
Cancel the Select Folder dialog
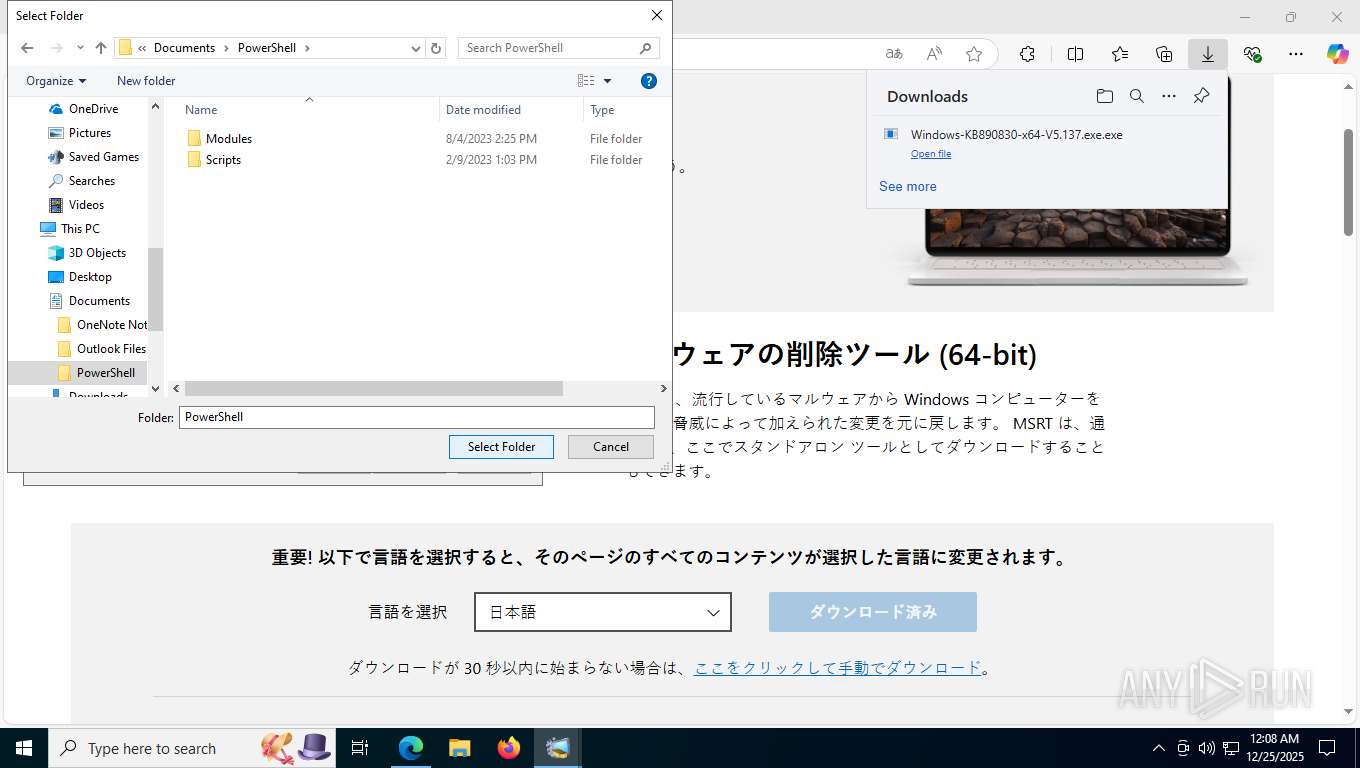pos(611,447)
